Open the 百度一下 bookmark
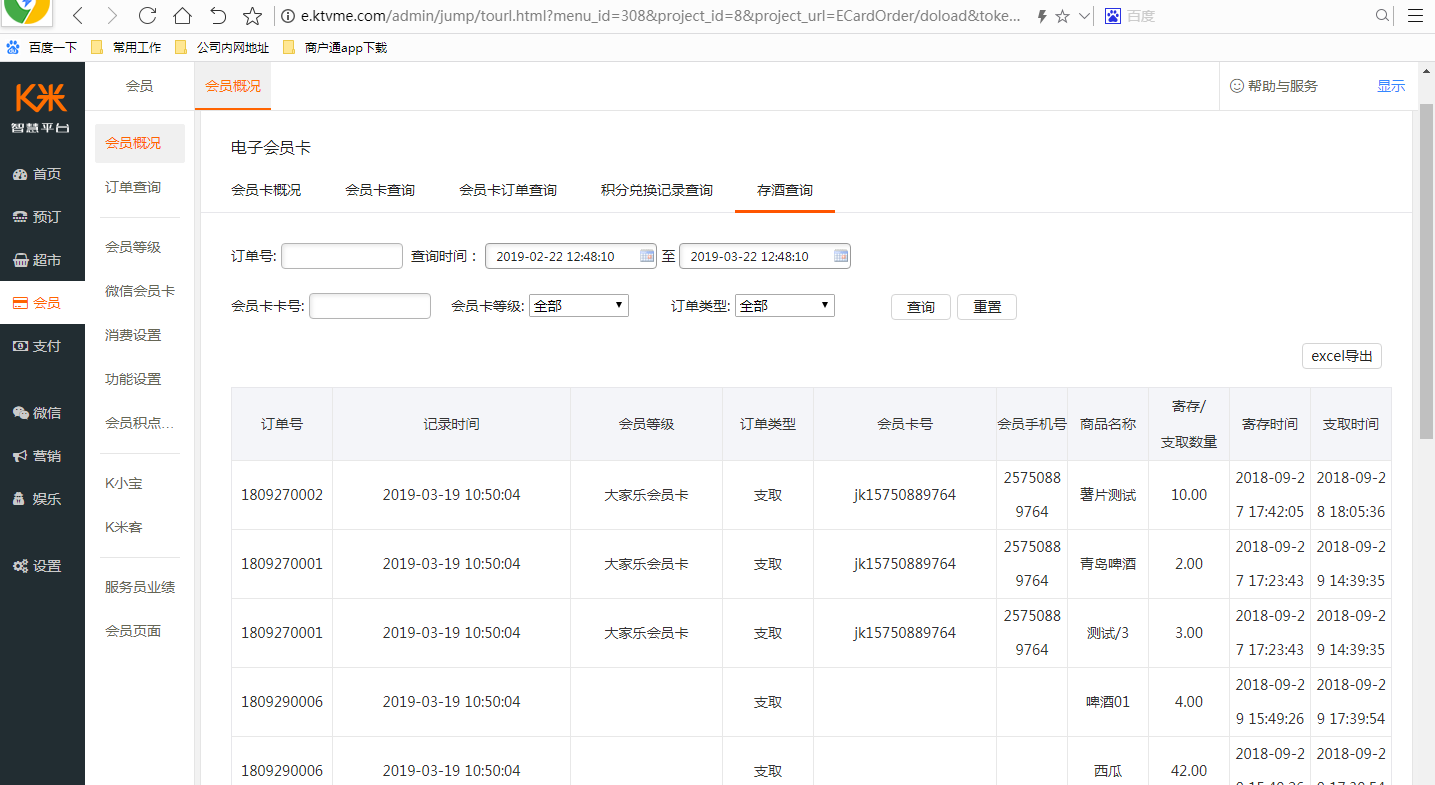 click(41, 47)
